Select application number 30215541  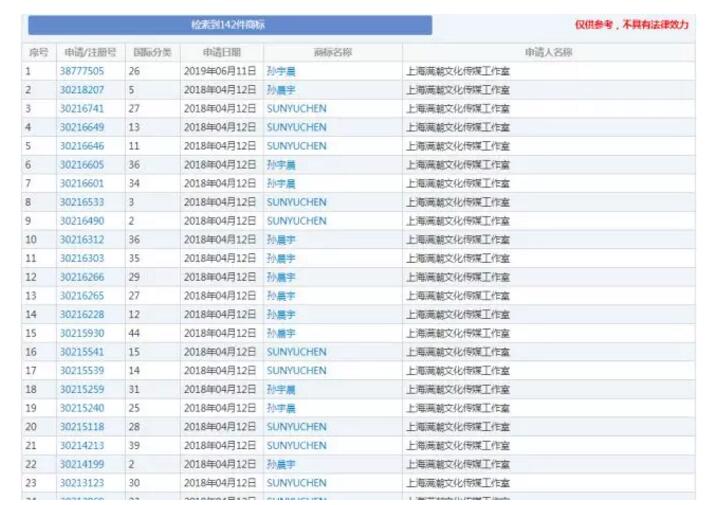pyautogui.click(x=81, y=352)
